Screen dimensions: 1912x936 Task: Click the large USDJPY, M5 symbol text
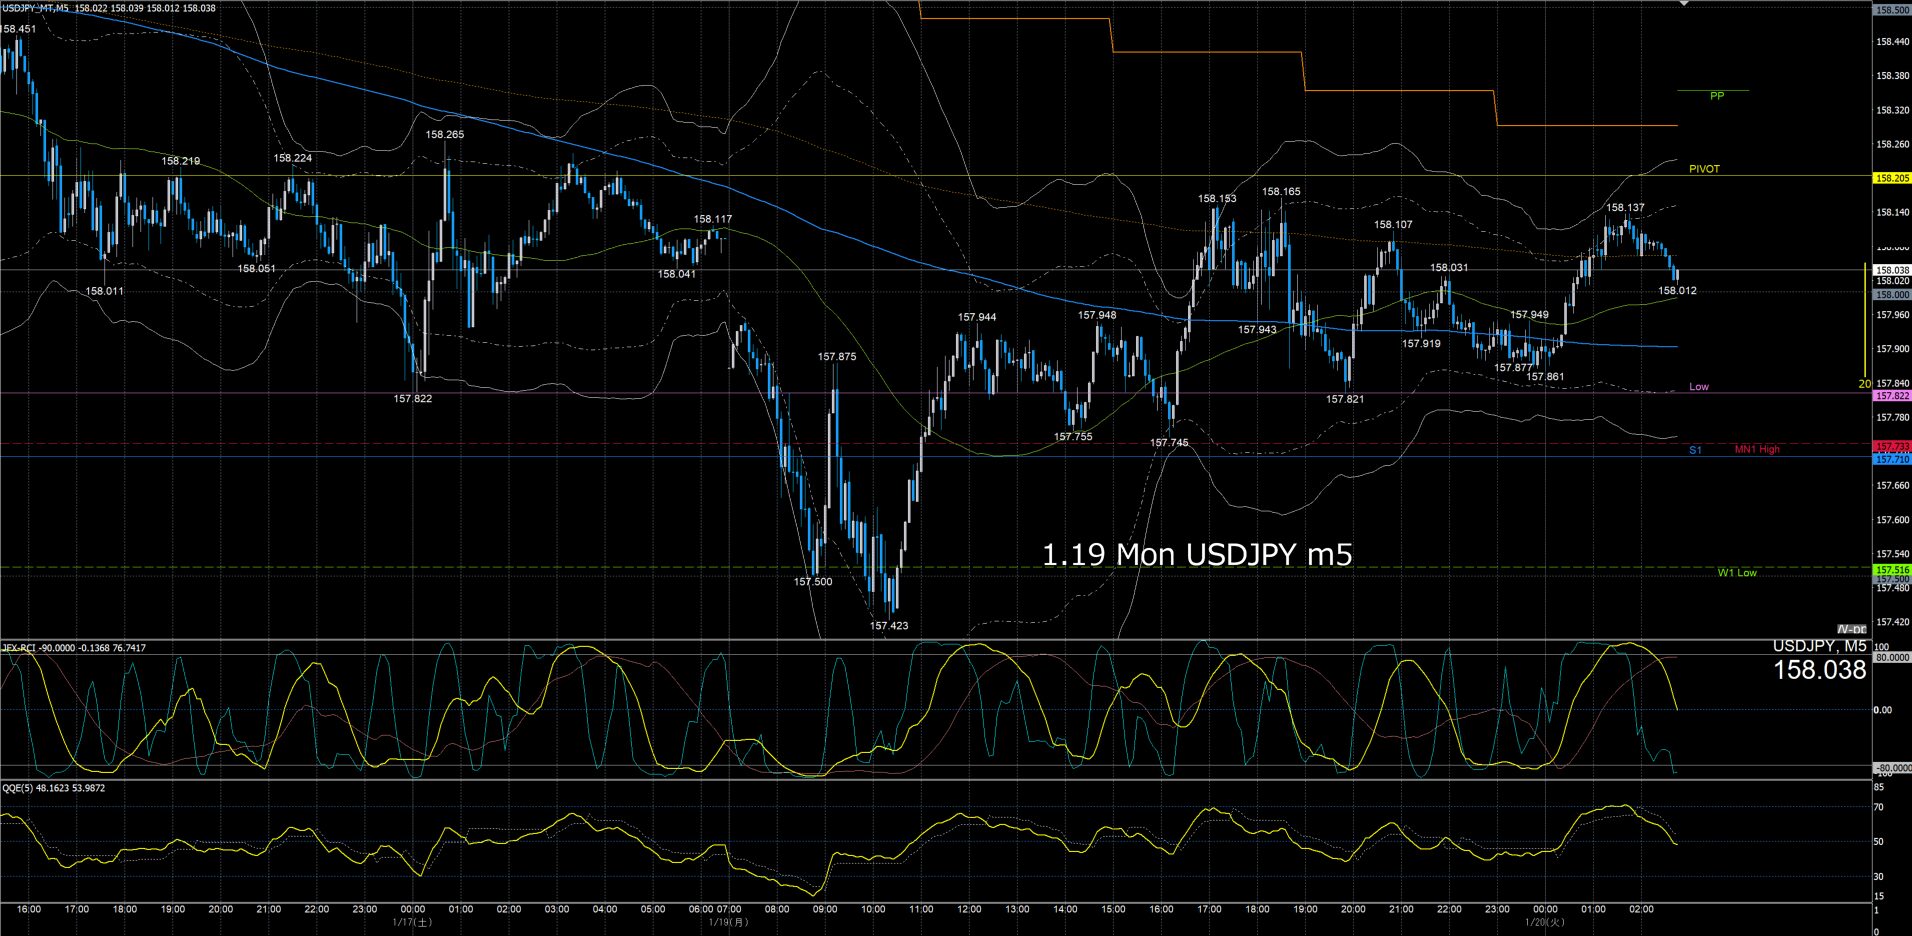tap(1819, 646)
